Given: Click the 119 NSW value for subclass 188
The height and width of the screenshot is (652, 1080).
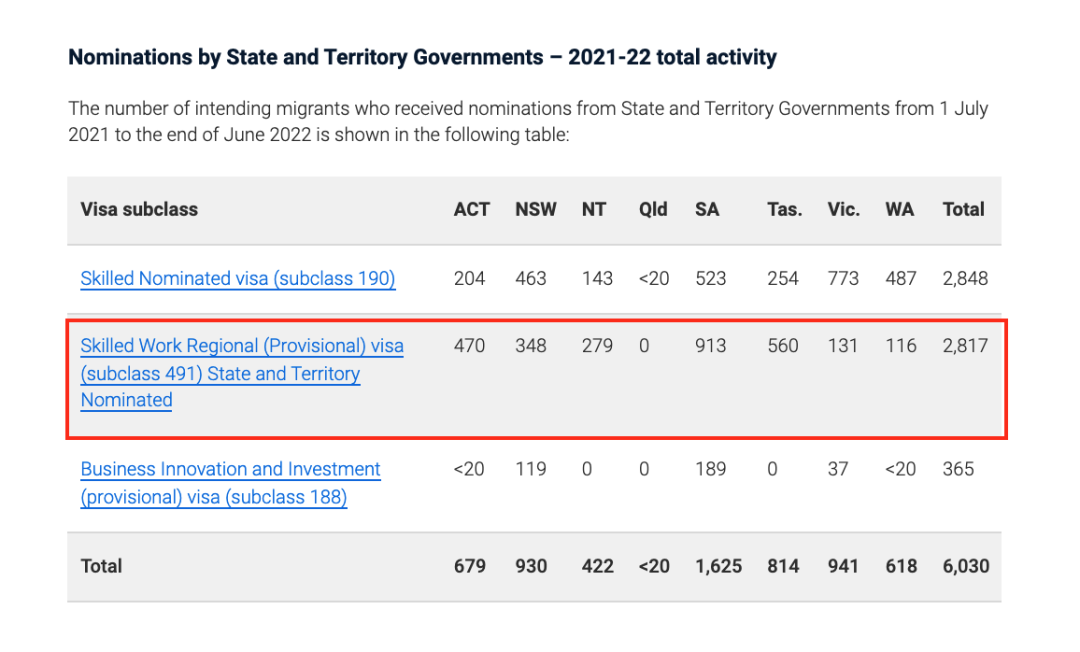Looking at the screenshot, I should pos(530,470).
